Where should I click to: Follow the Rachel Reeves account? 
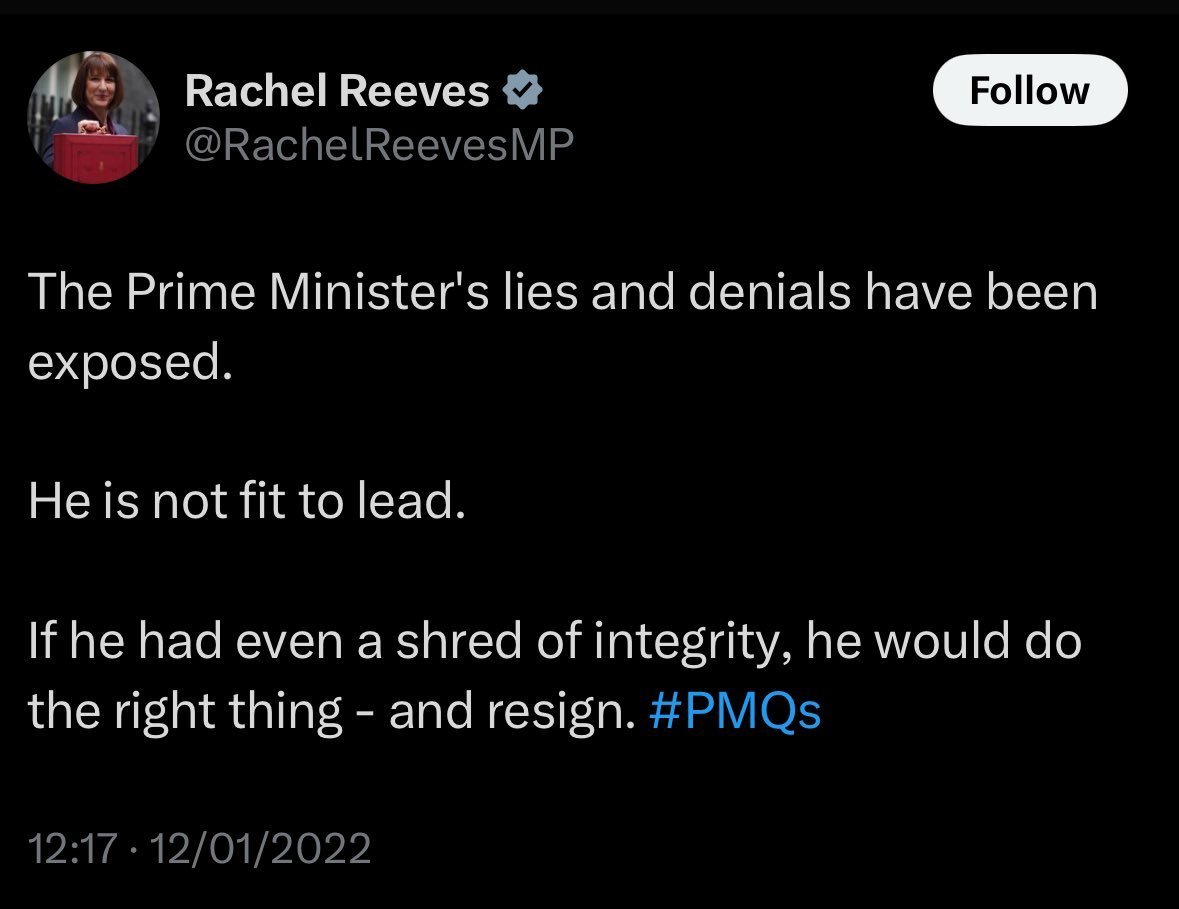pyautogui.click(x=1029, y=89)
